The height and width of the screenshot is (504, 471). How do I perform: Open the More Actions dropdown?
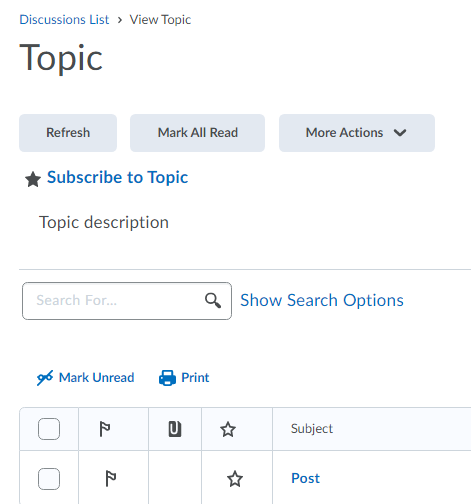[357, 133]
